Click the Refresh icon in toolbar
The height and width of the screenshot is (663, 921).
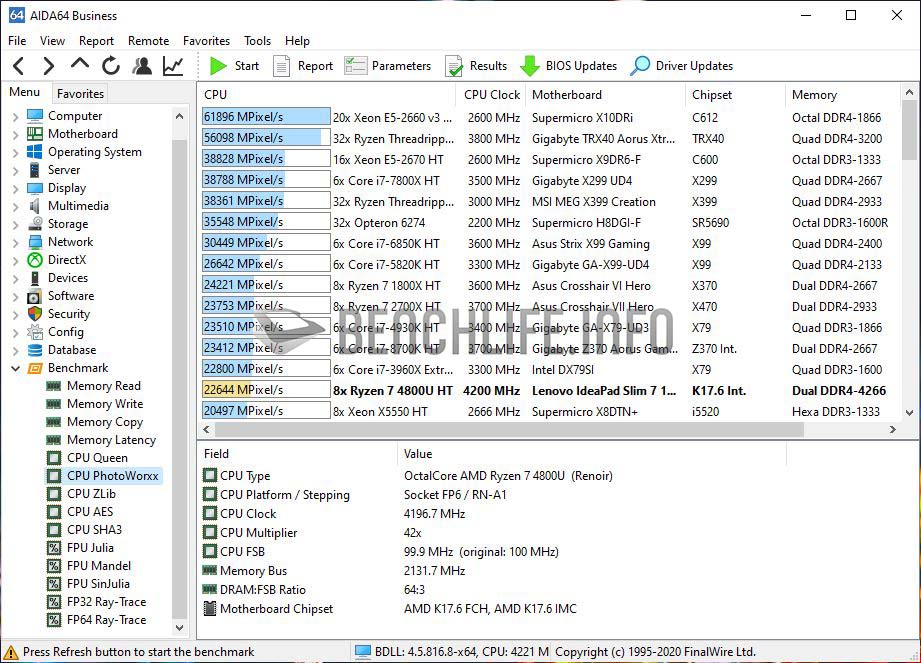pyautogui.click(x=111, y=66)
